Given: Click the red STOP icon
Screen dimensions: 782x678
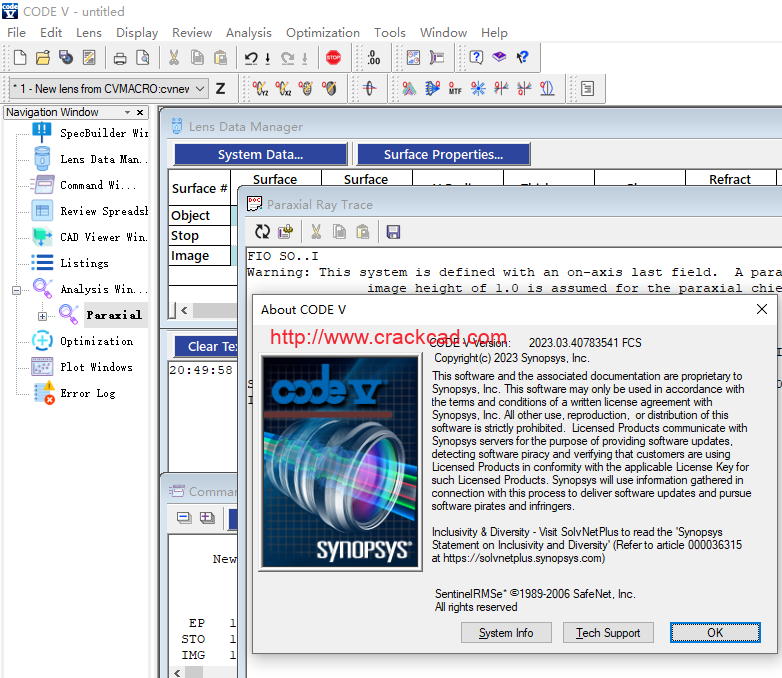Looking at the screenshot, I should 333,58.
